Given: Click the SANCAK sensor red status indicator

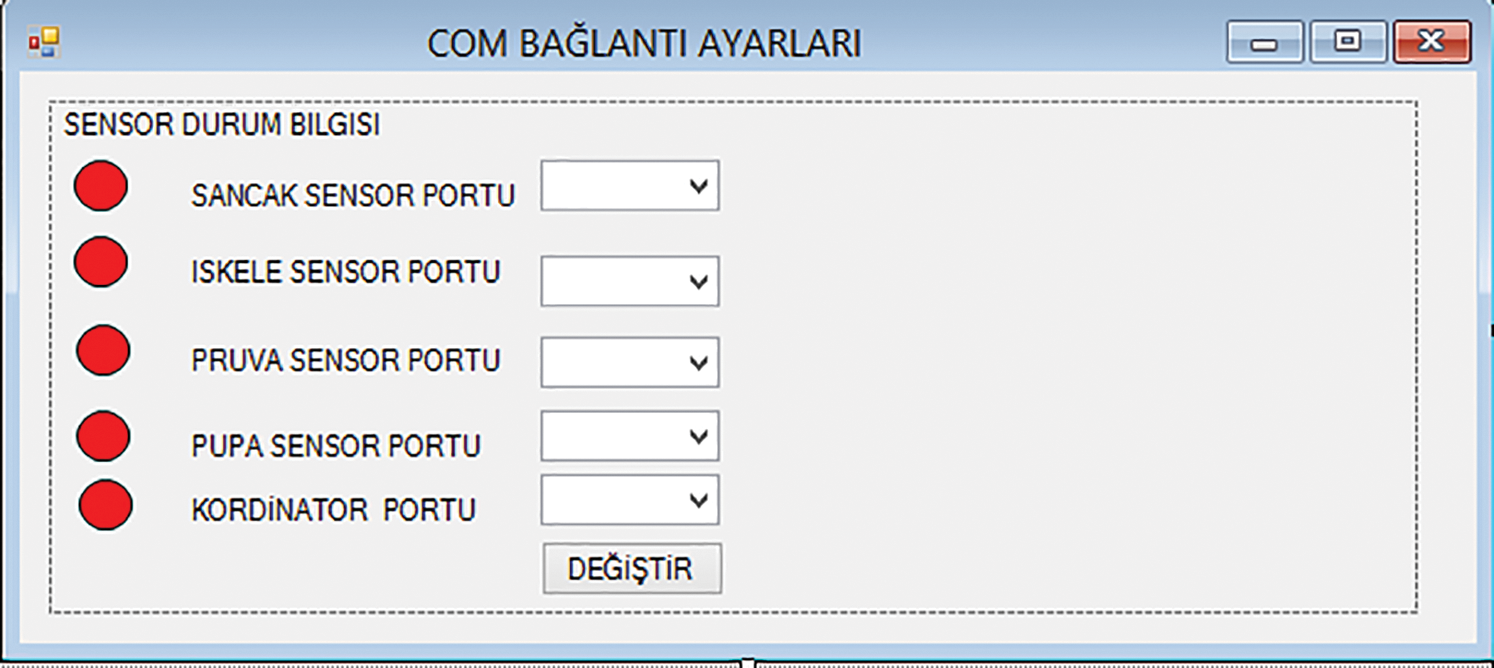Looking at the screenshot, I should 100,185.
